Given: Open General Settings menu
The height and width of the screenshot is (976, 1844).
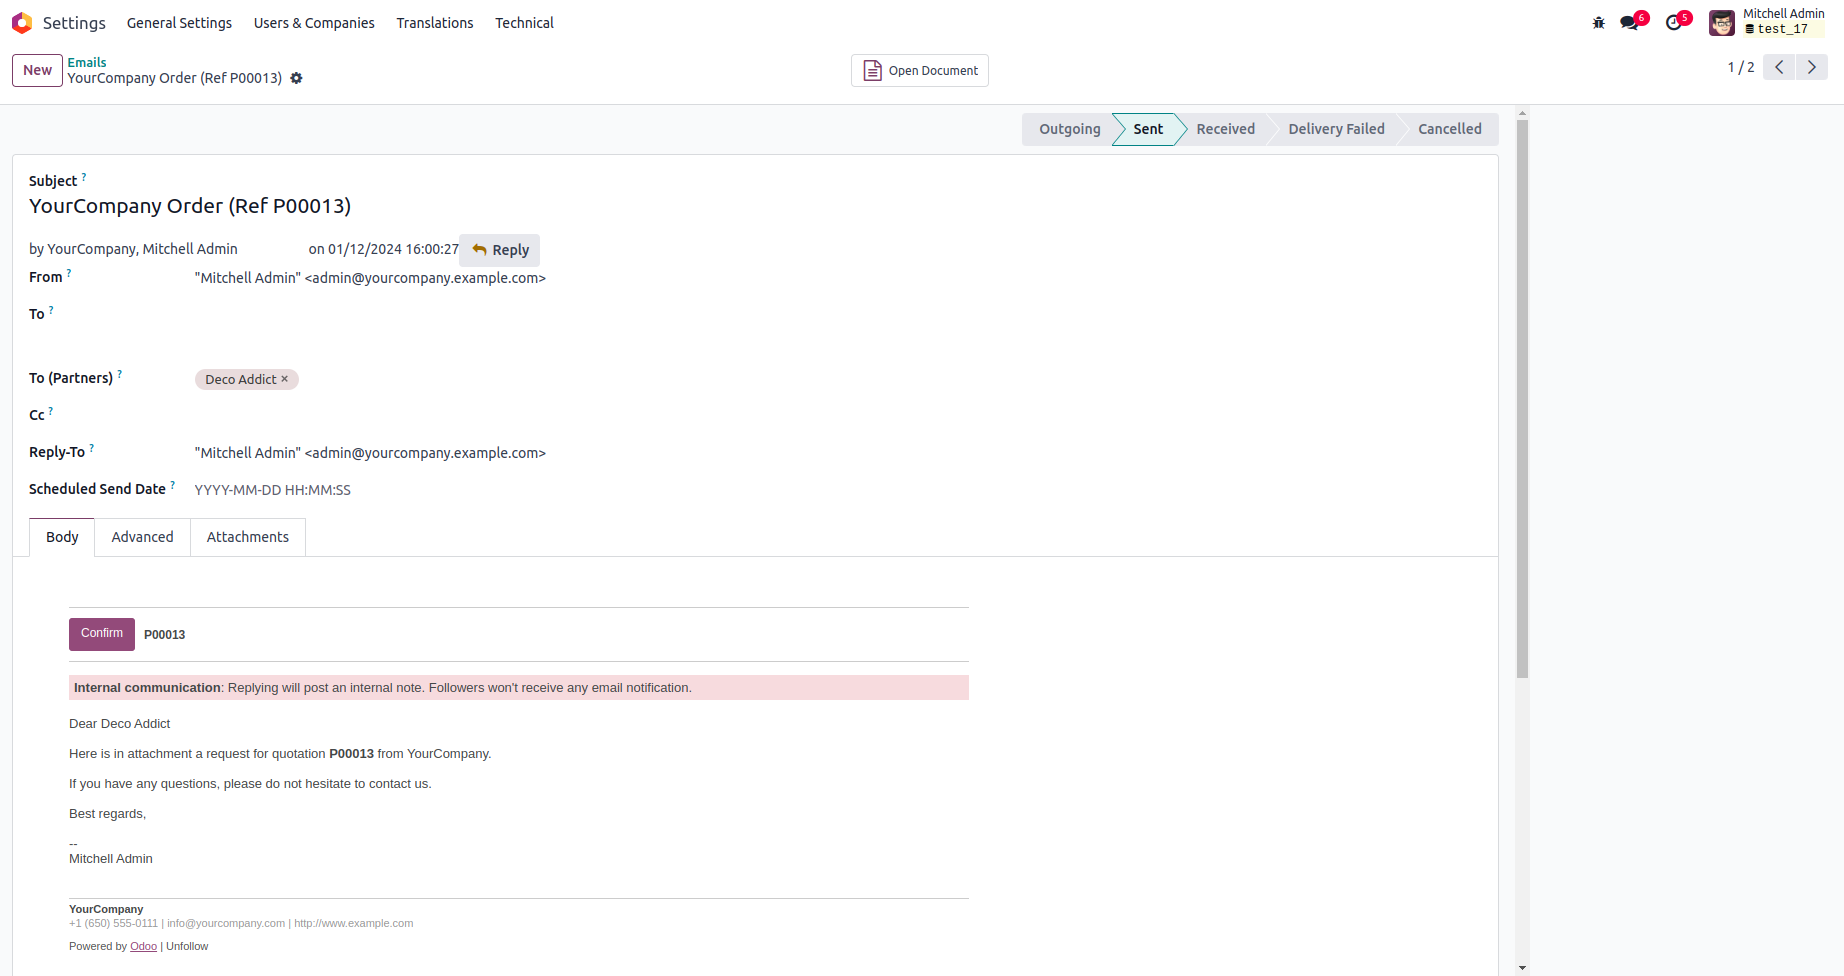Looking at the screenshot, I should [179, 23].
